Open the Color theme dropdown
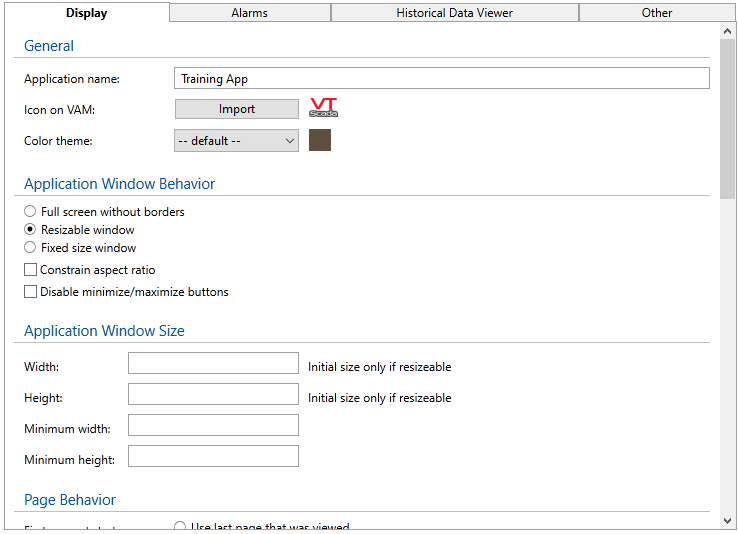This screenshot has height=534, width=738. [x=236, y=141]
